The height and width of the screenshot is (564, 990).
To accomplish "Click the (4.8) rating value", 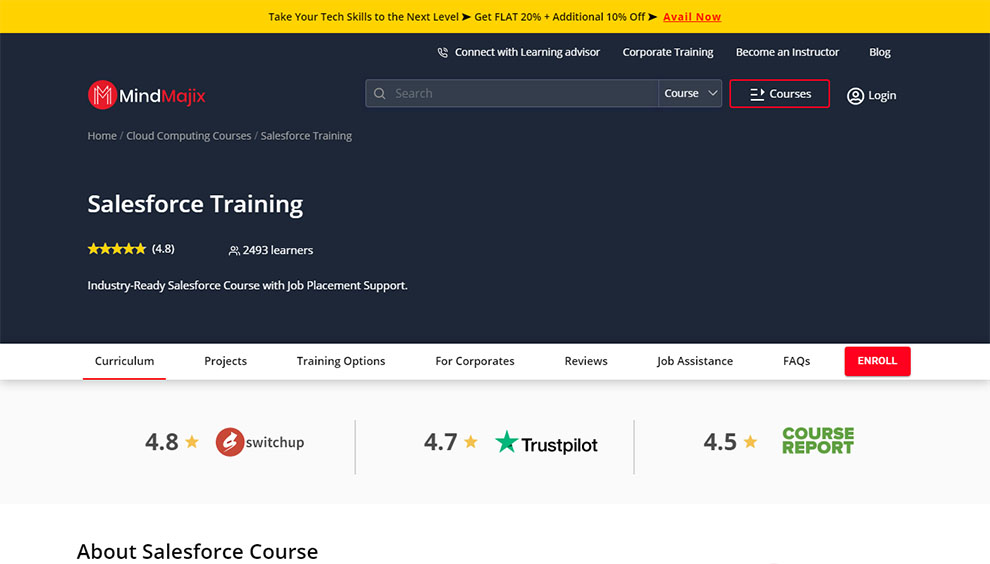I will pyautogui.click(x=163, y=249).
